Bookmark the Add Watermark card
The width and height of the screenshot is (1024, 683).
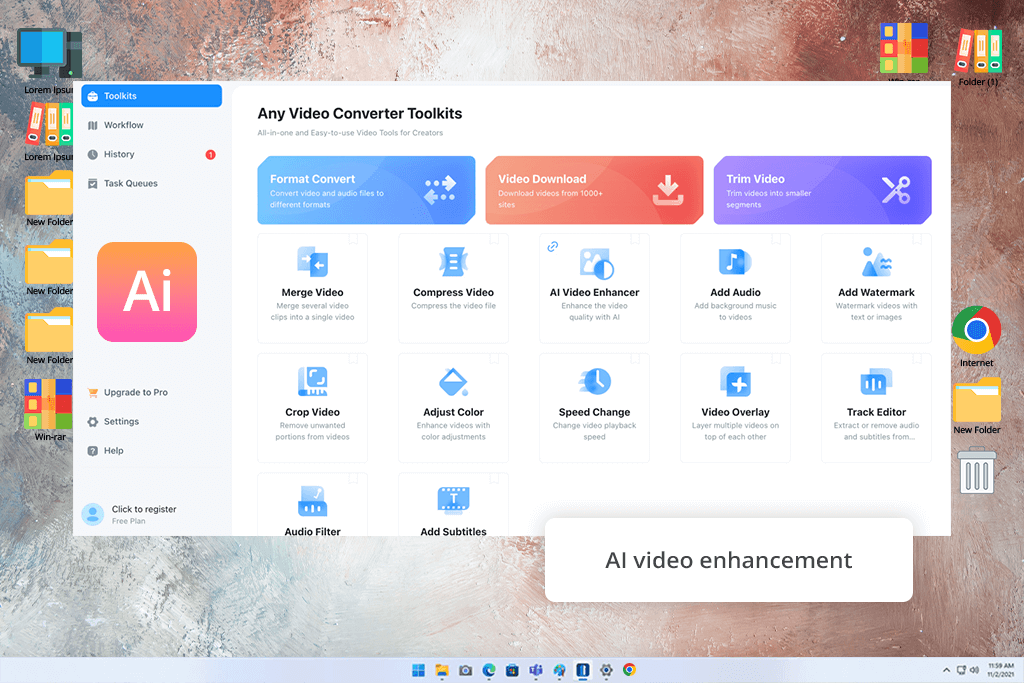[918, 240]
